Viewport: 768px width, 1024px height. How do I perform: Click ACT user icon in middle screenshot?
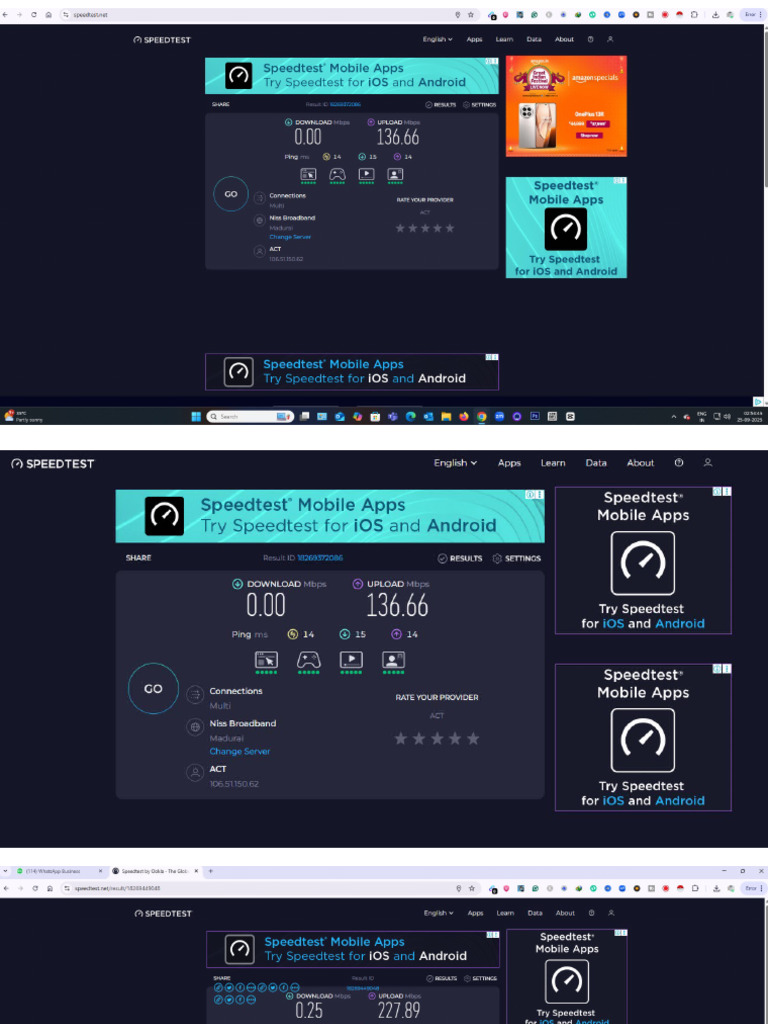195,773
